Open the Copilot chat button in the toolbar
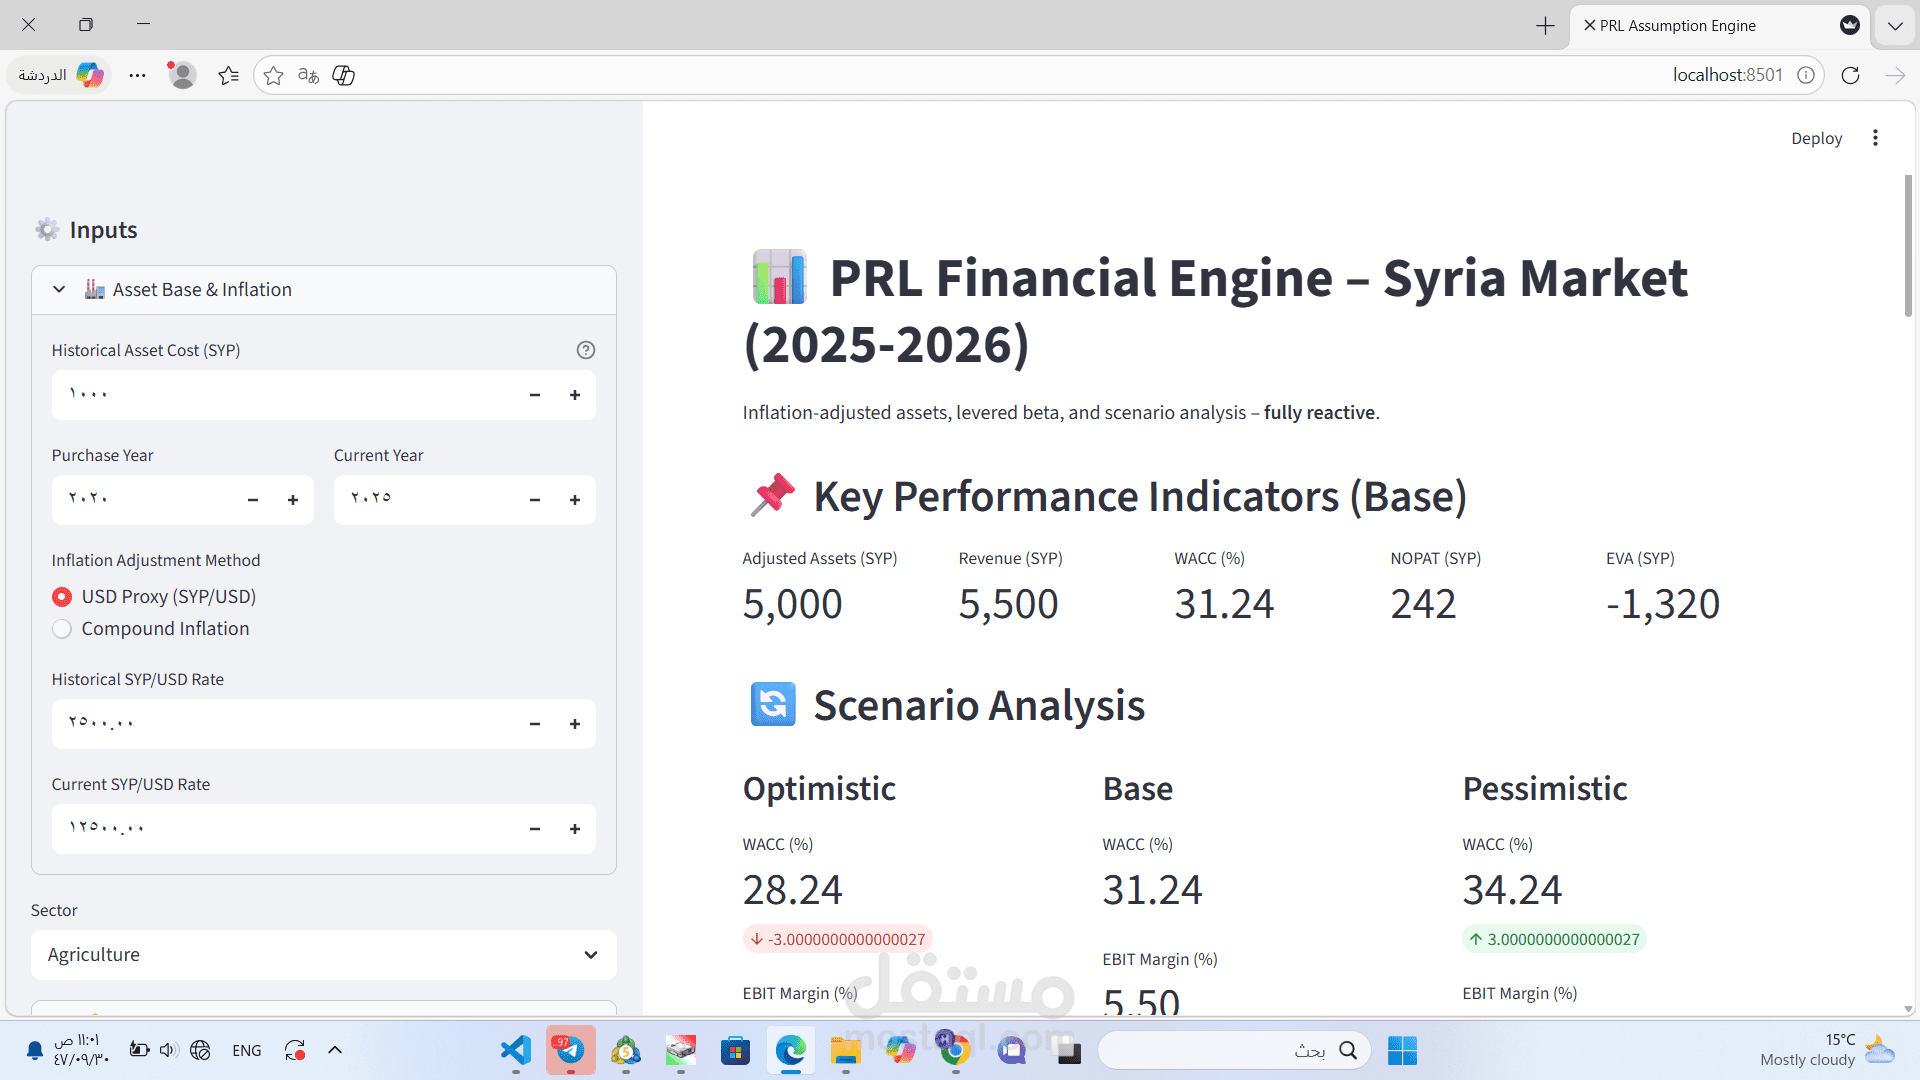This screenshot has width=1920, height=1080. pyautogui.click(x=61, y=75)
